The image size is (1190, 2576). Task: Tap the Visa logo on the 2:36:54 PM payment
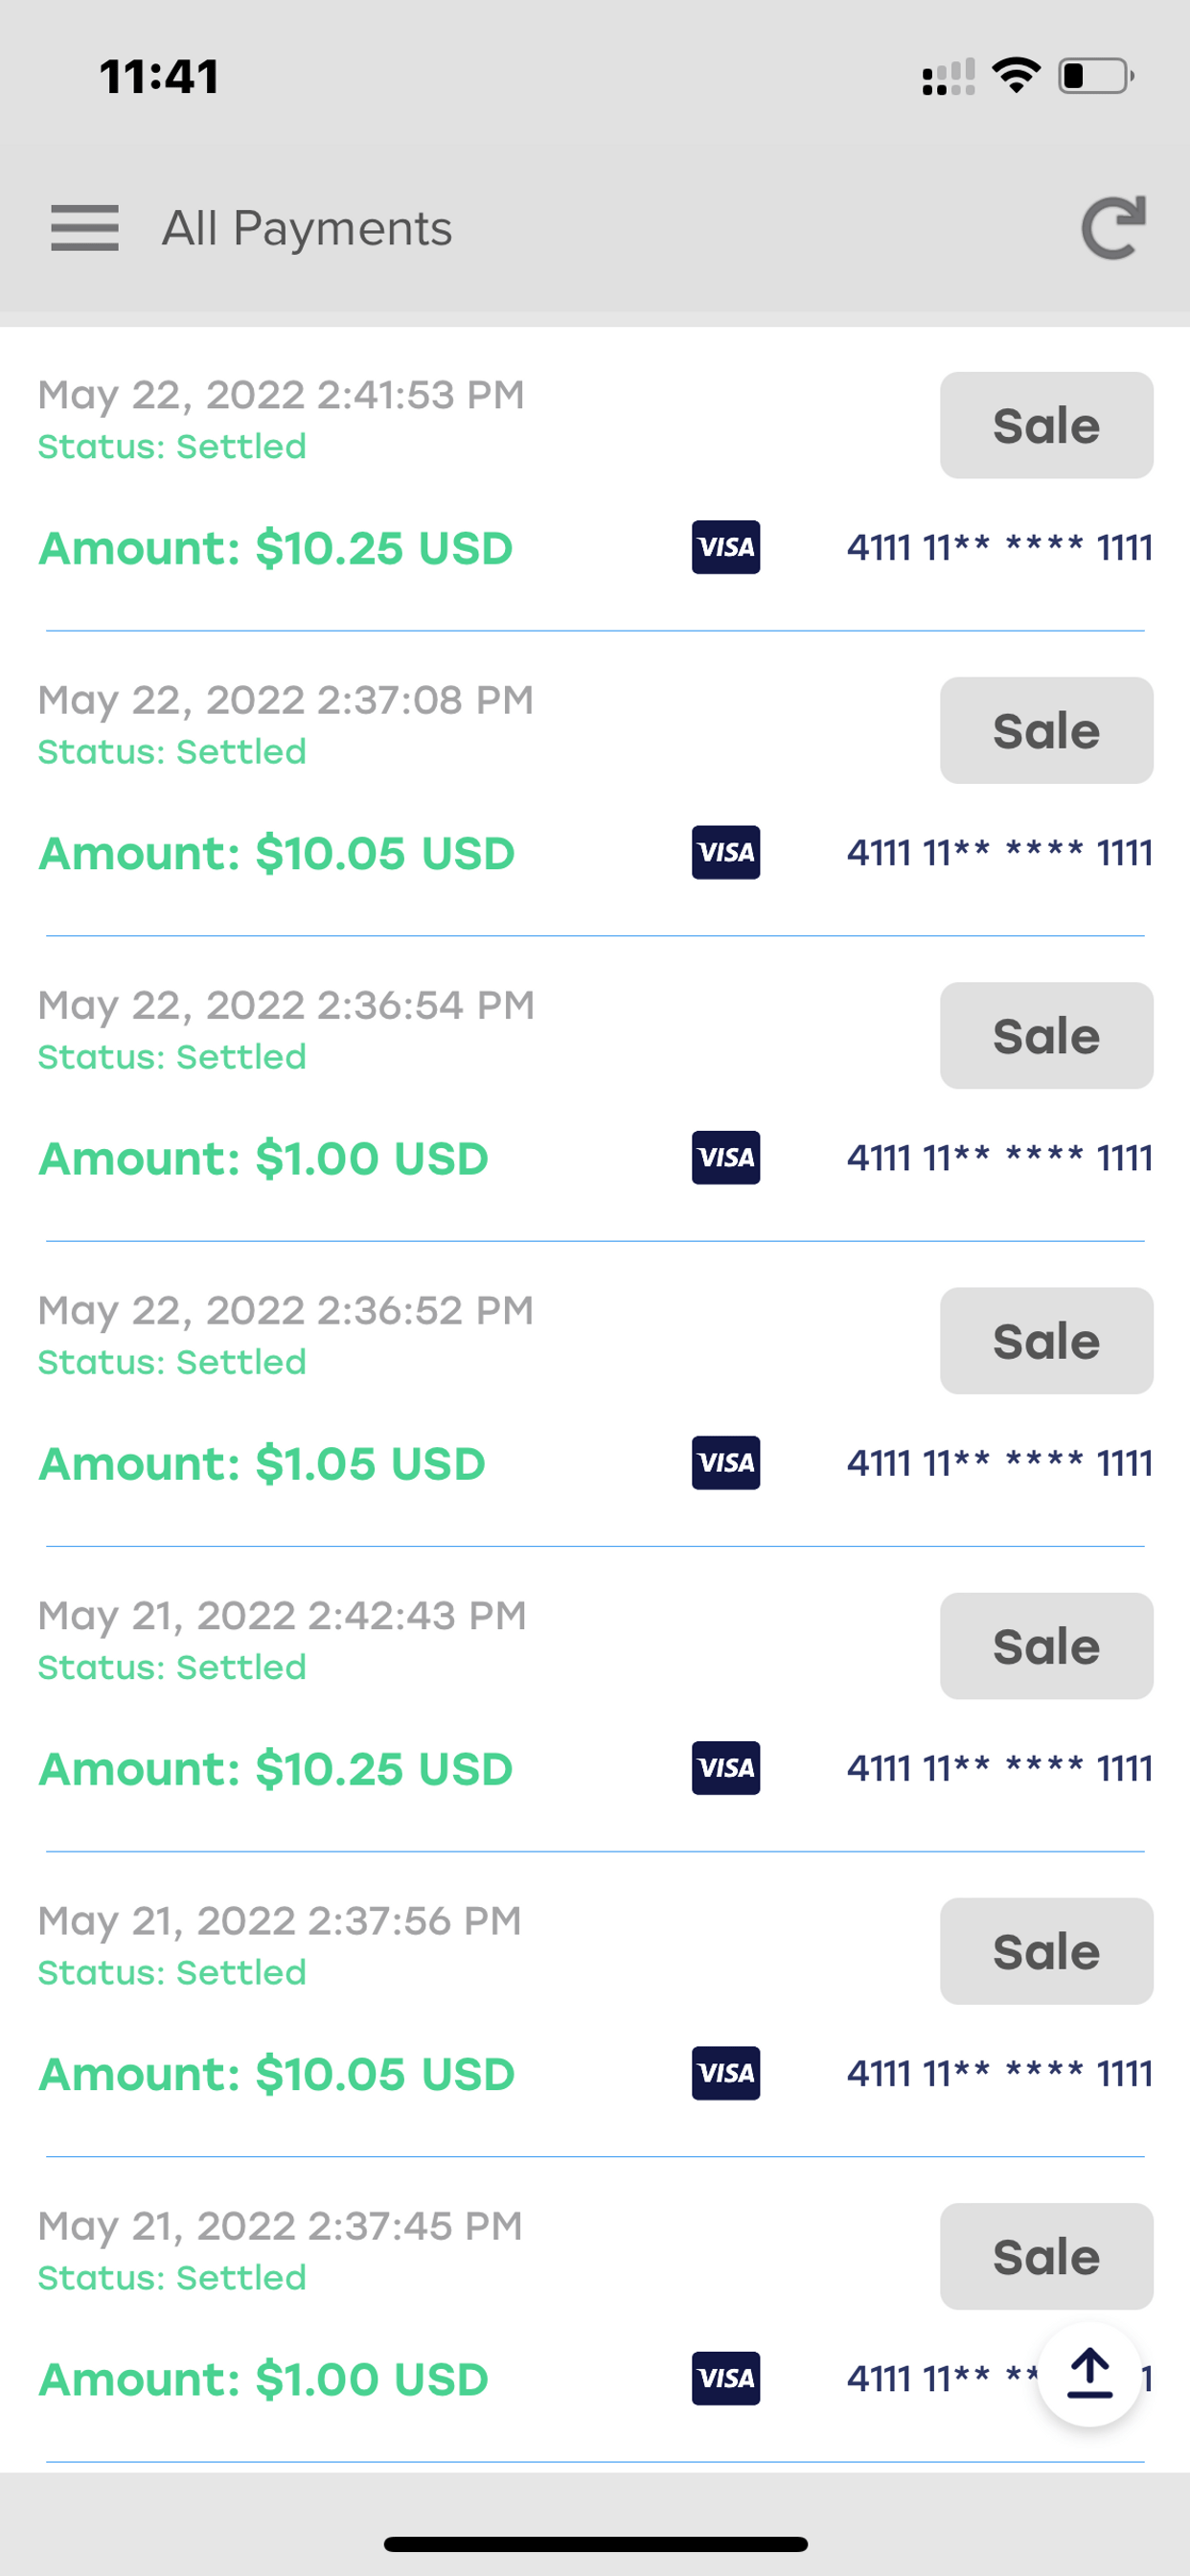[x=726, y=1157]
